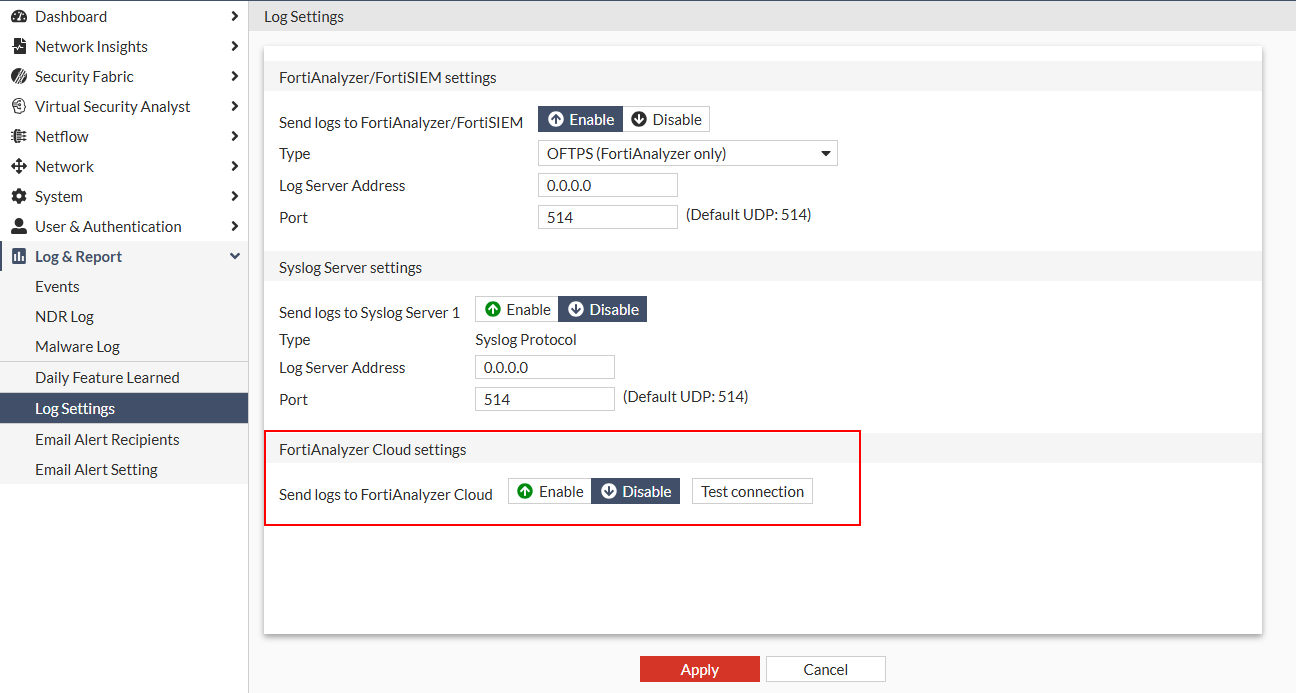Expand the System chevron
The image size is (1296, 693).
[234, 196]
